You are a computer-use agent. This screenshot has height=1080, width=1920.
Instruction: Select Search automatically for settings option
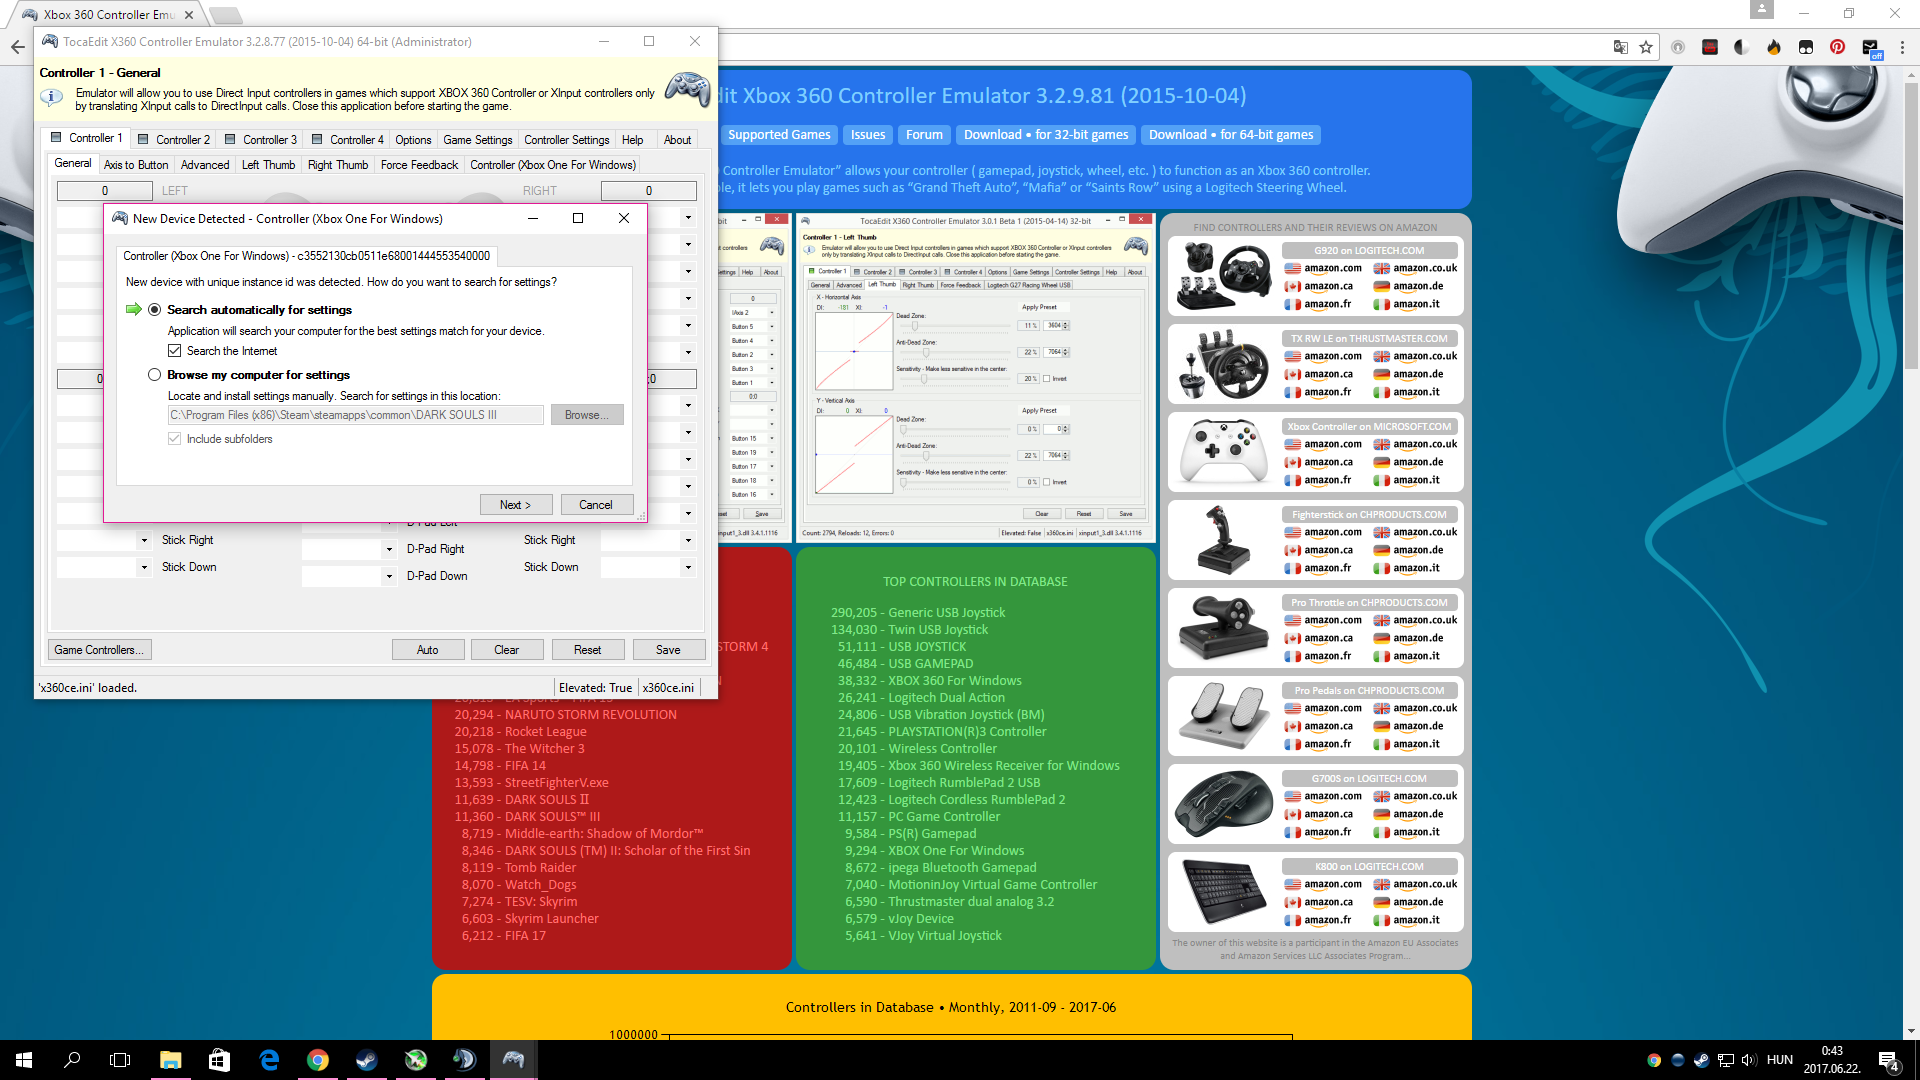coord(154,310)
